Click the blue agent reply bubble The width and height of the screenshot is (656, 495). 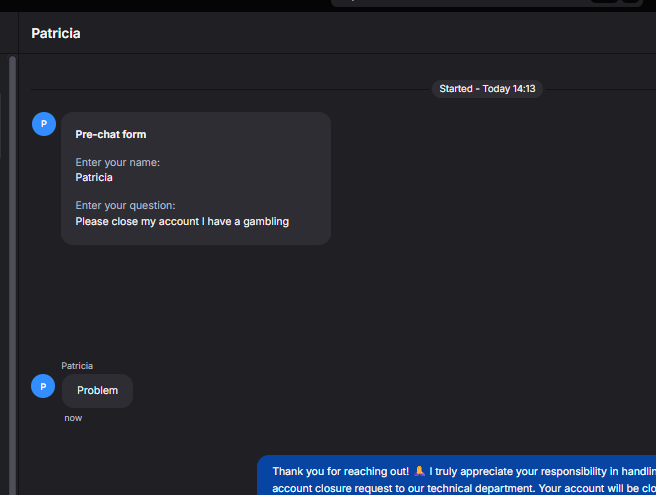[456, 475]
